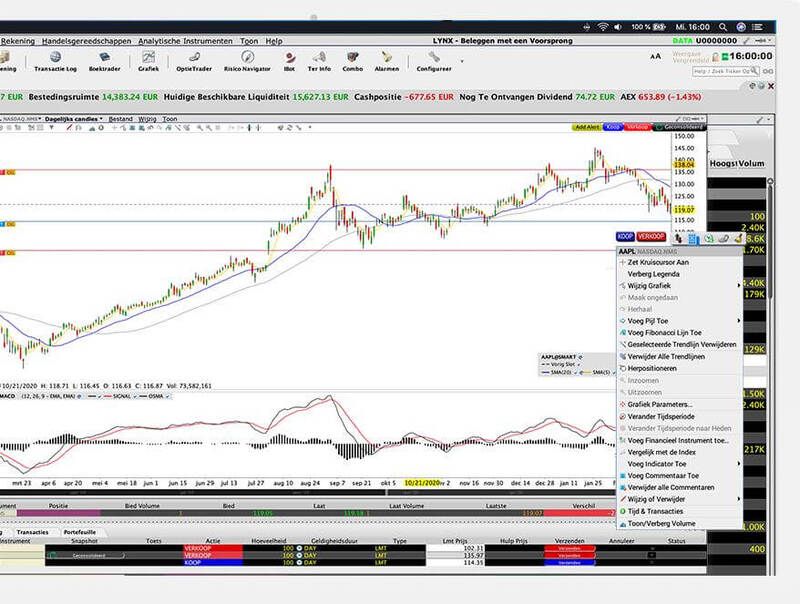Click the 102.31 limit price cell
Viewport: 800px width, 604px height.
pyautogui.click(x=455, y=548)
